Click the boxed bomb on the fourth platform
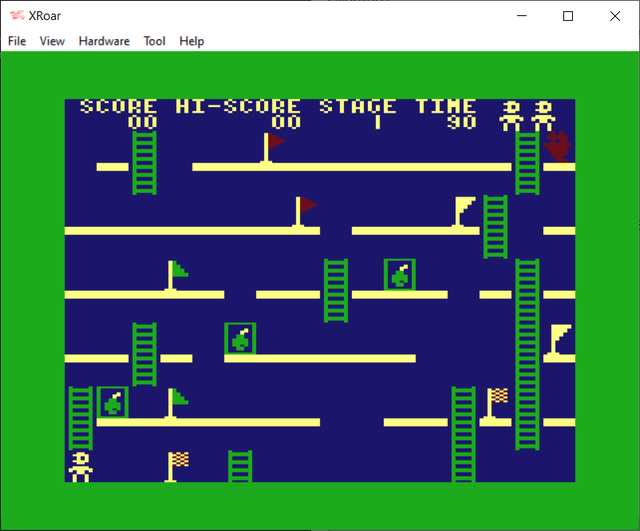The height and width of the screenshot is (531, 640). click(x=240, y=338)
